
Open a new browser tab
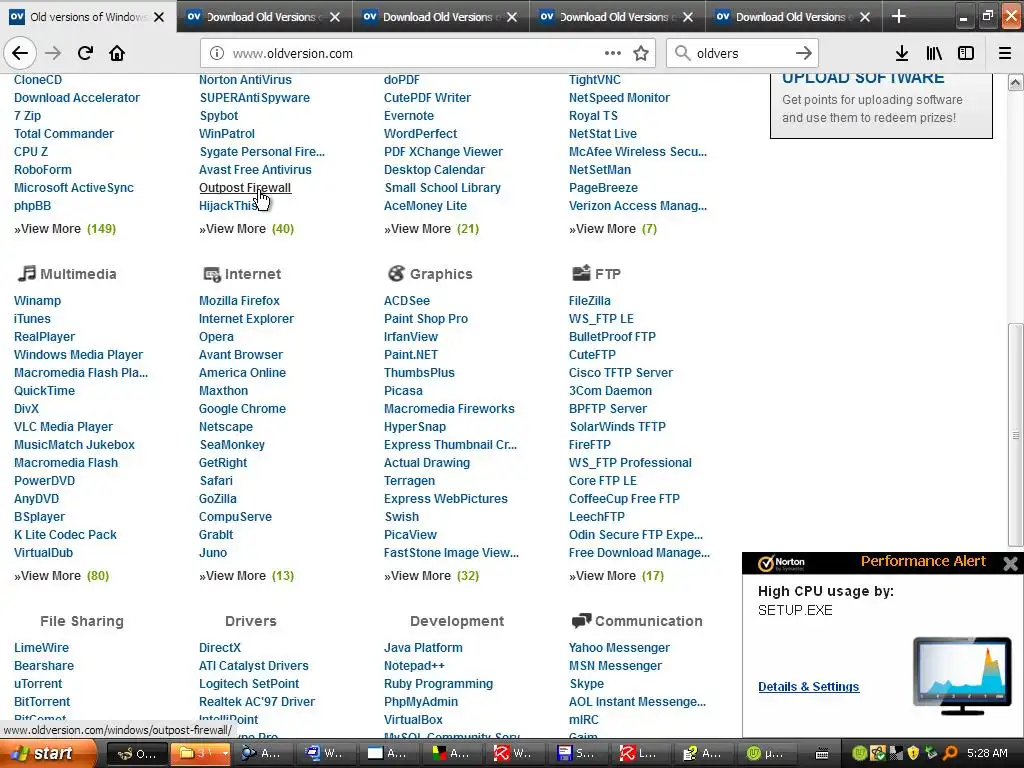click(x=899, y=16)
